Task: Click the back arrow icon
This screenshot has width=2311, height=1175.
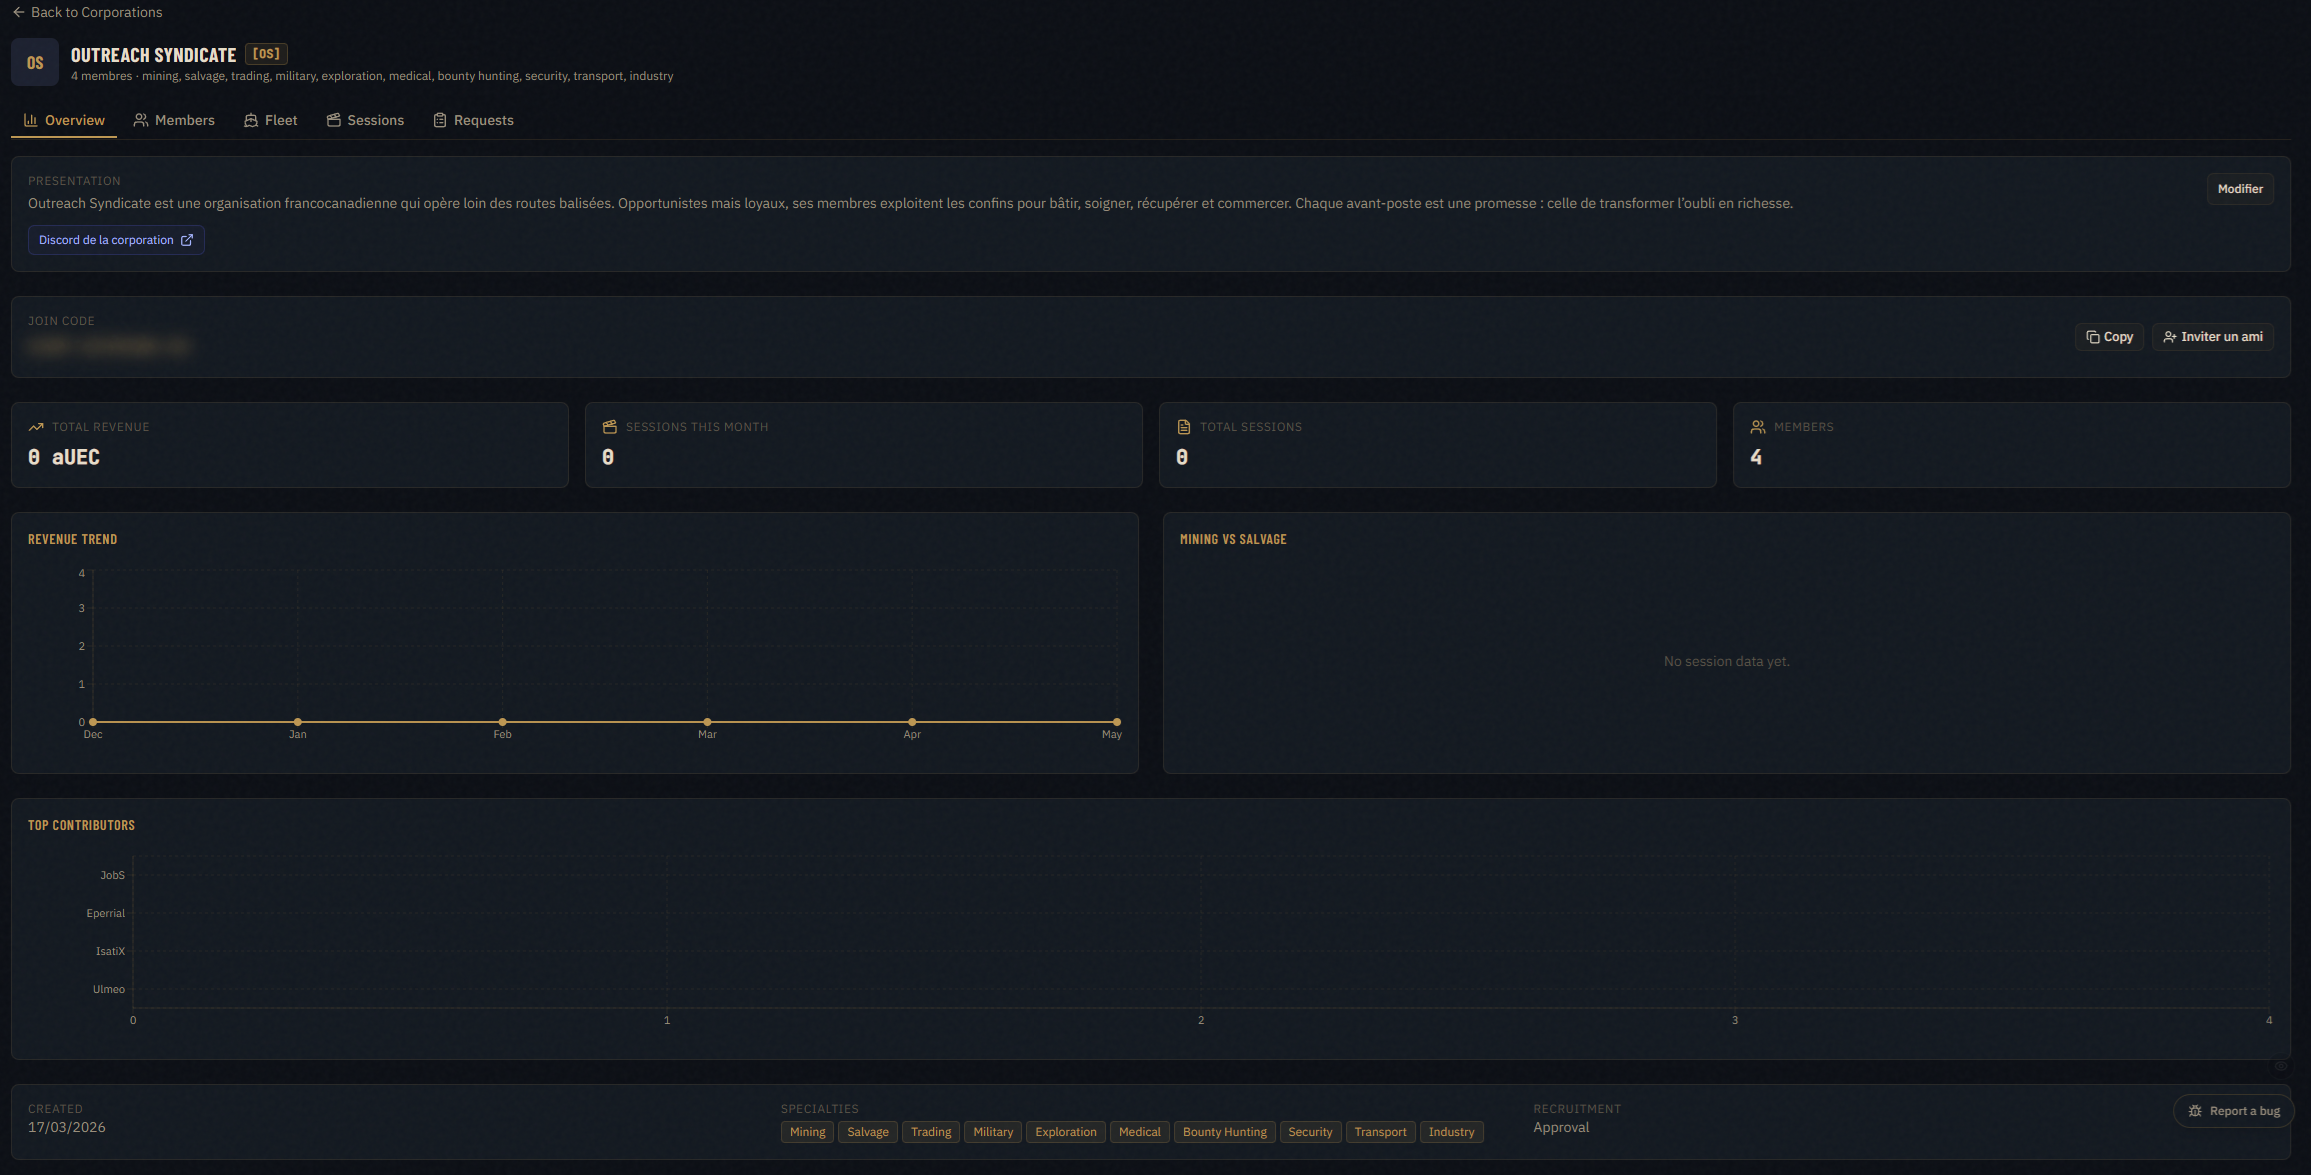Action: [x=18, y=12]
